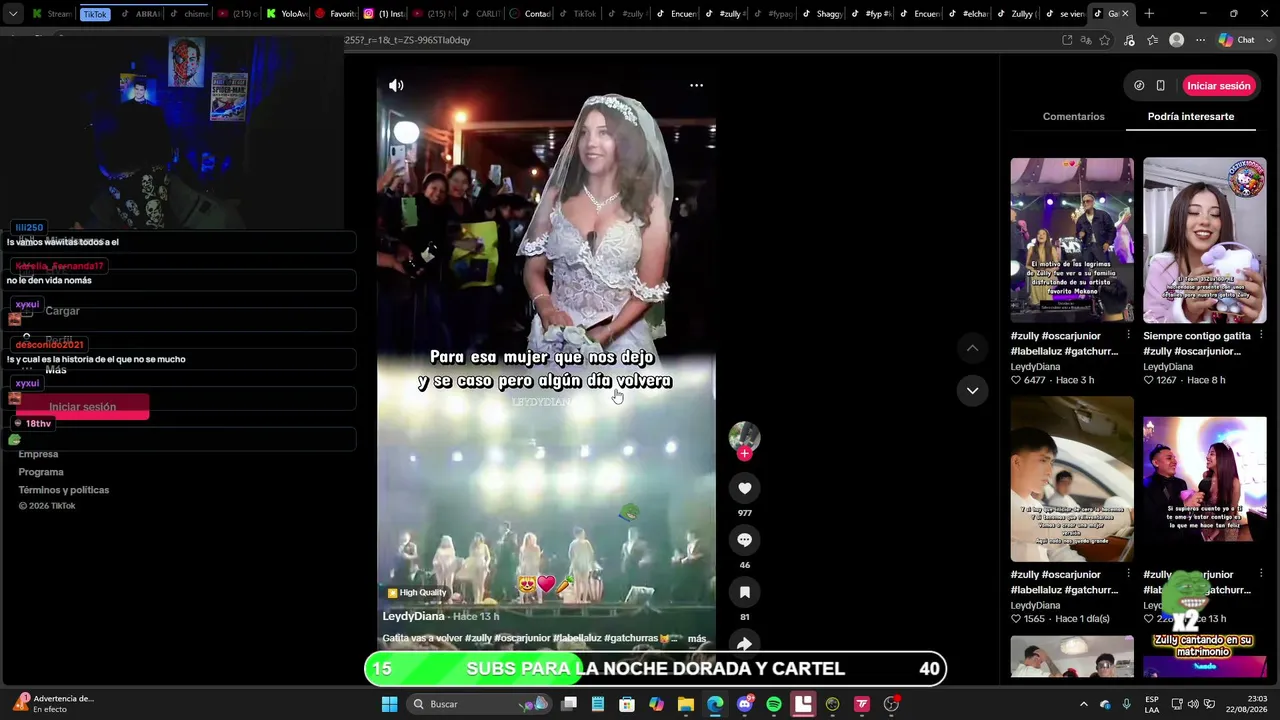Open the get-coins icon beside the phone icon
The height and width of the screenshot is (720, 1280).
coord(1139,86)
